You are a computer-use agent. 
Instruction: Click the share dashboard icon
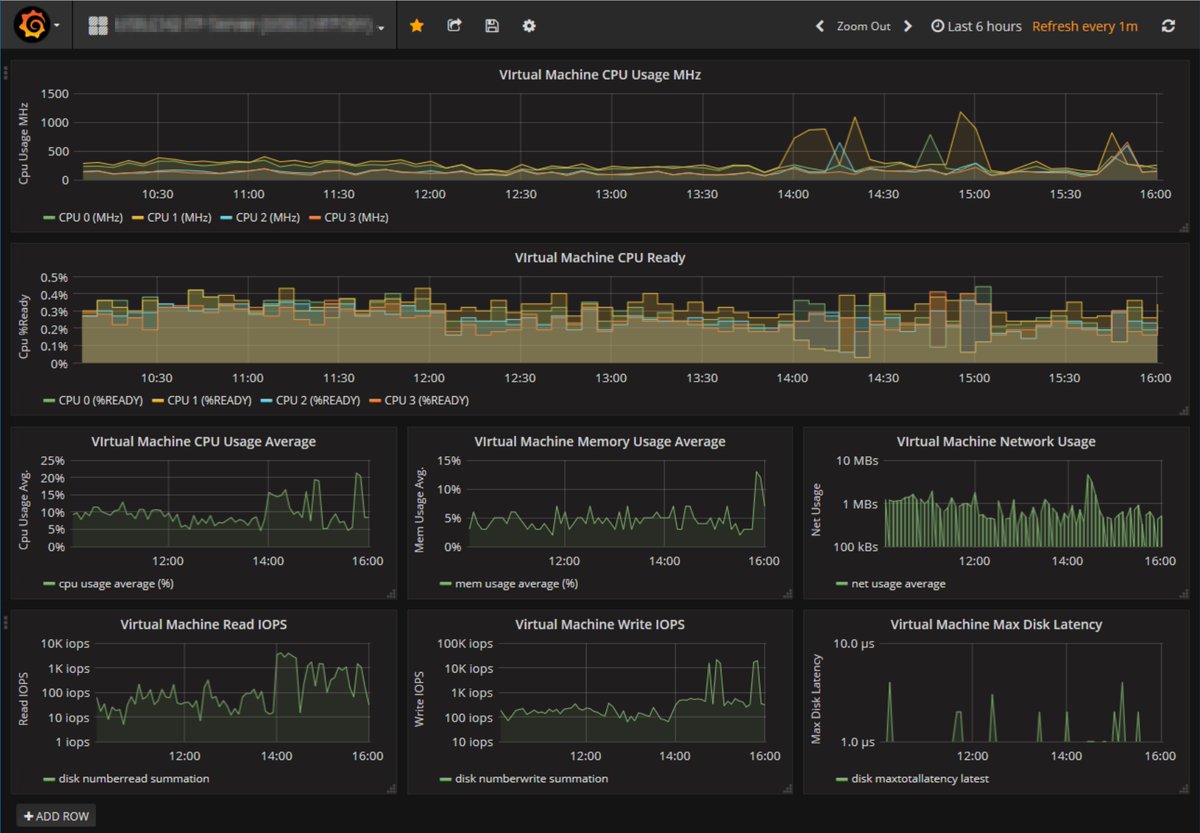(x=454, y=25)
